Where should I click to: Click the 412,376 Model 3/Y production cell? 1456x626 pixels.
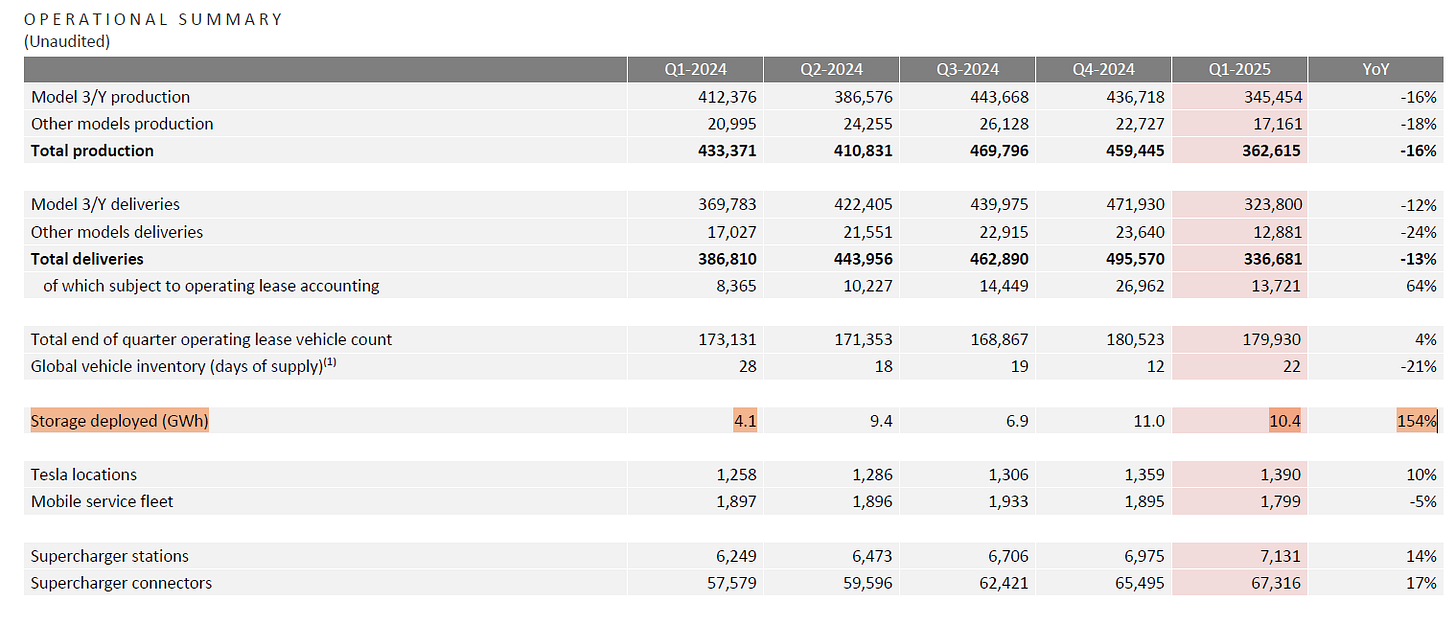(x=727, y=97)
